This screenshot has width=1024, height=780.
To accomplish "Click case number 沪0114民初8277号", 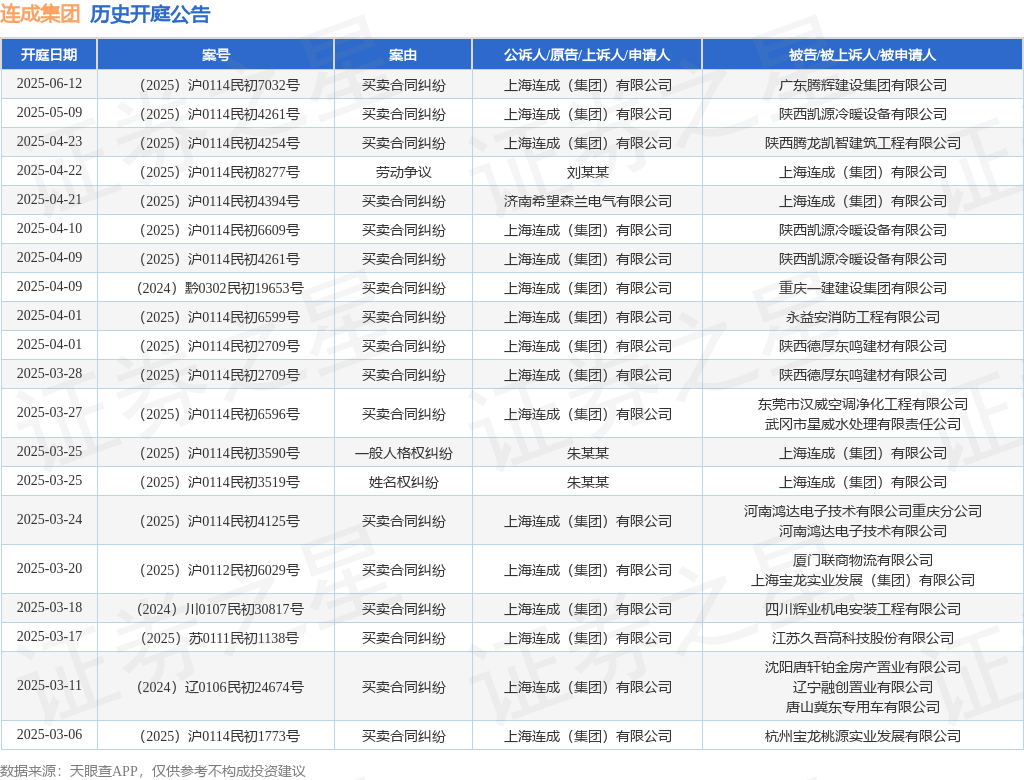I will pyautogui.click(x=219, y=172).
